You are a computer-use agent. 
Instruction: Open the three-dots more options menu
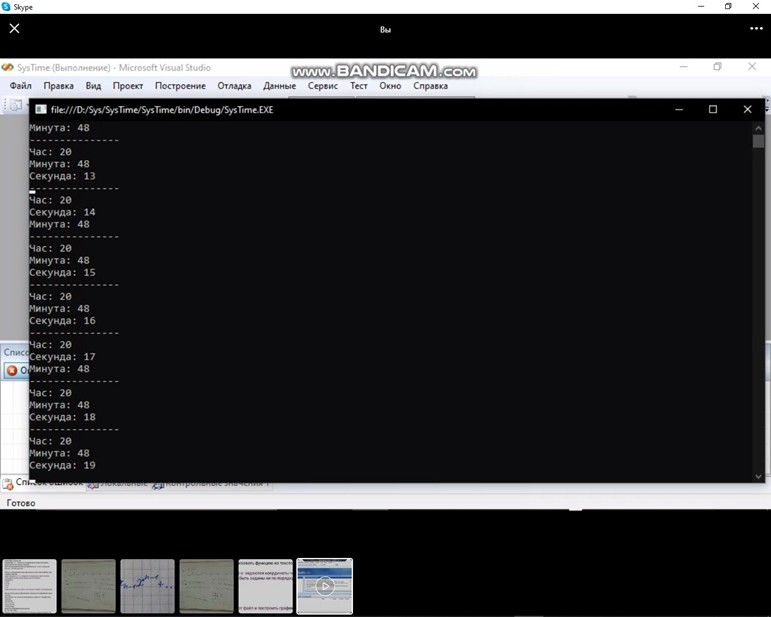[756, 29]
